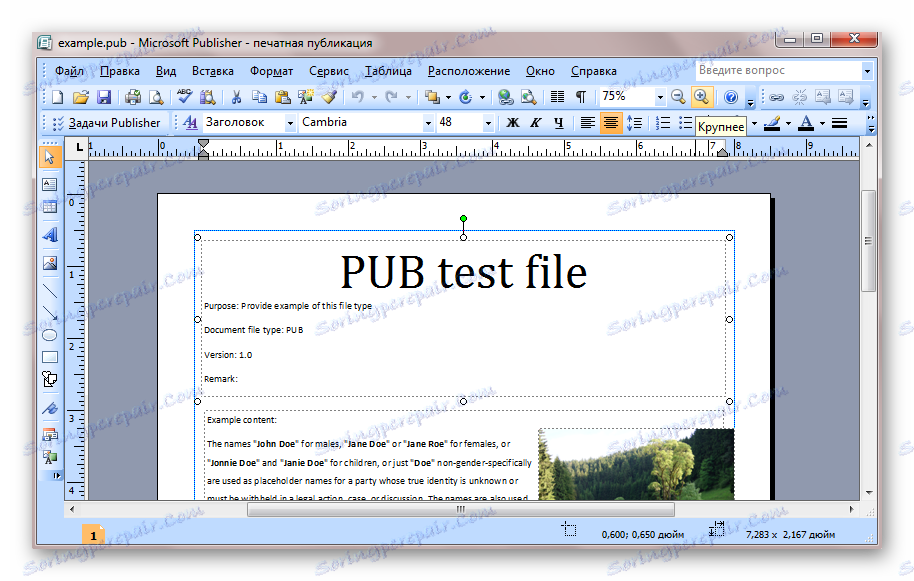Screen dimensions: 914x581
Task: Toggle special characters (¶) display
Action: point(581,97)
